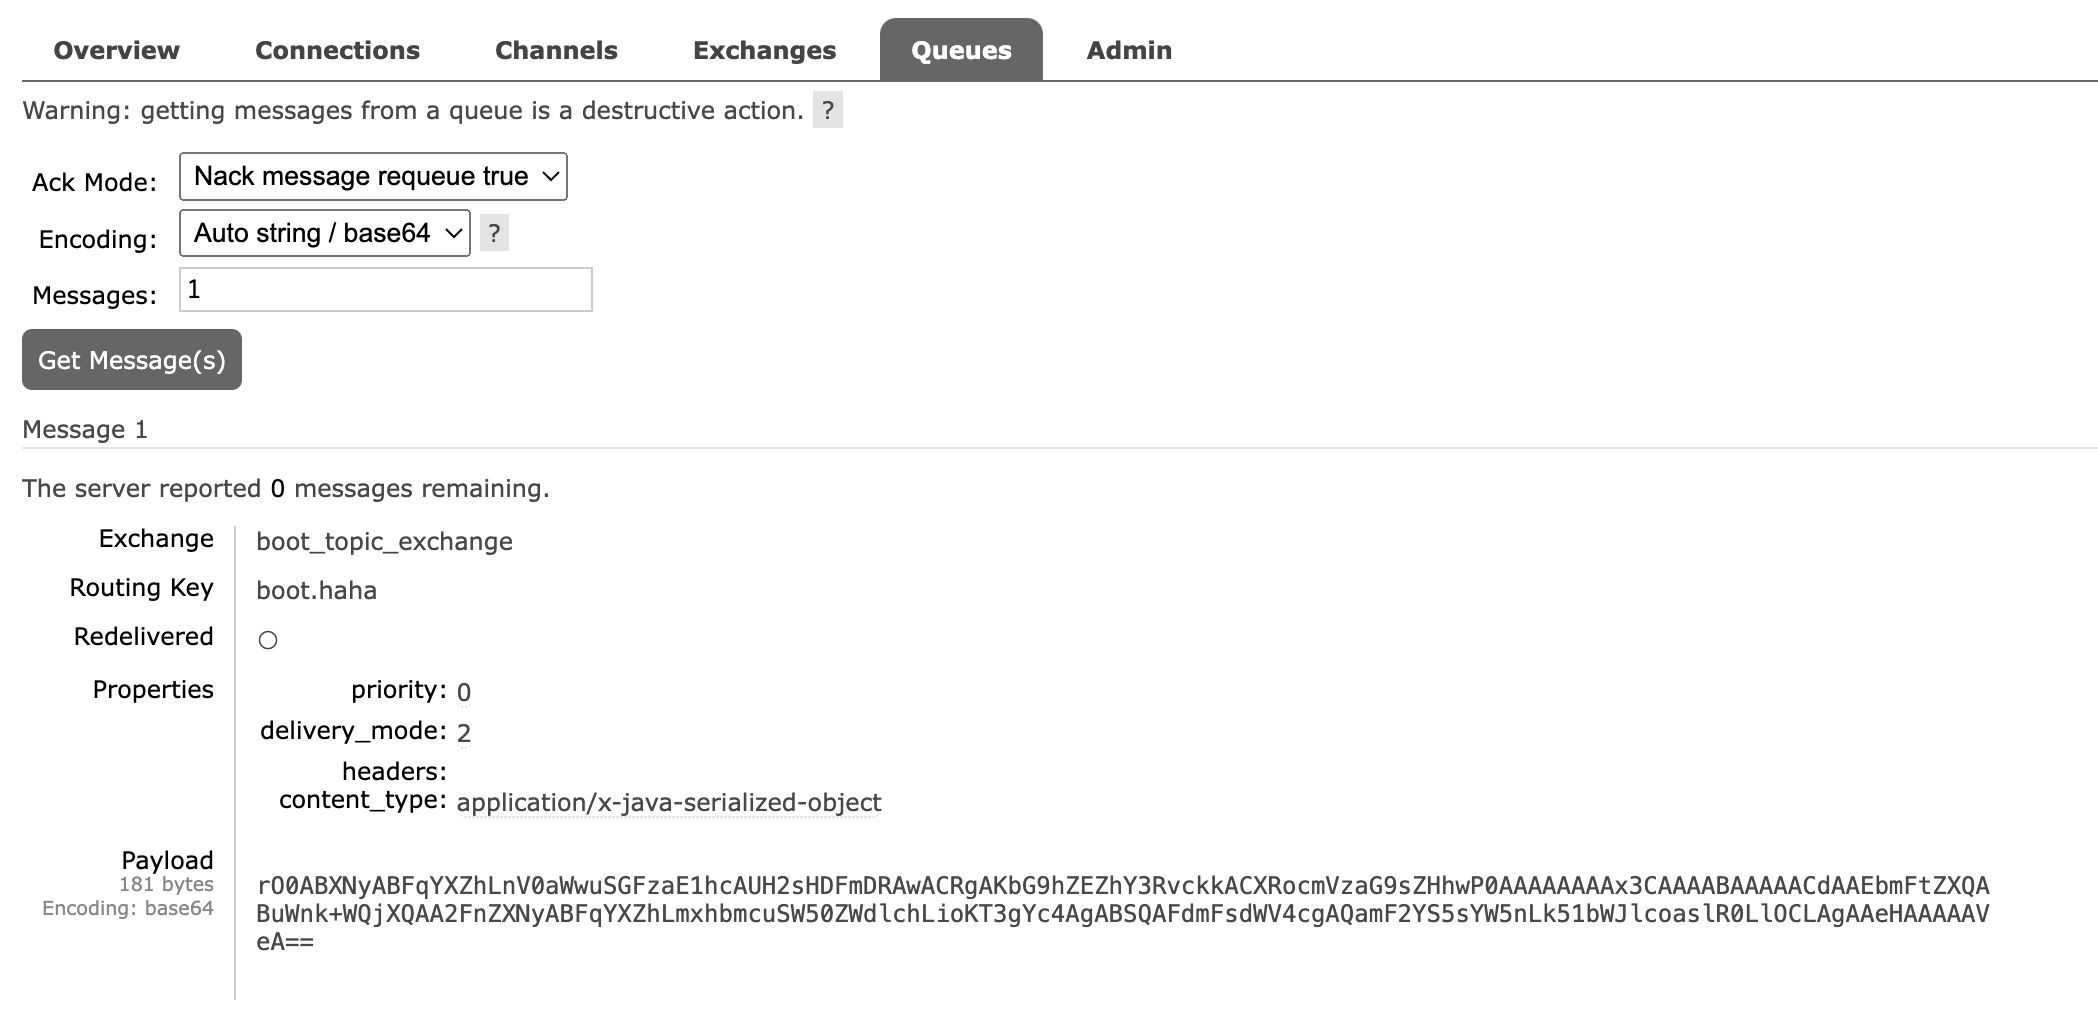Go to the Channels tab

556,50
